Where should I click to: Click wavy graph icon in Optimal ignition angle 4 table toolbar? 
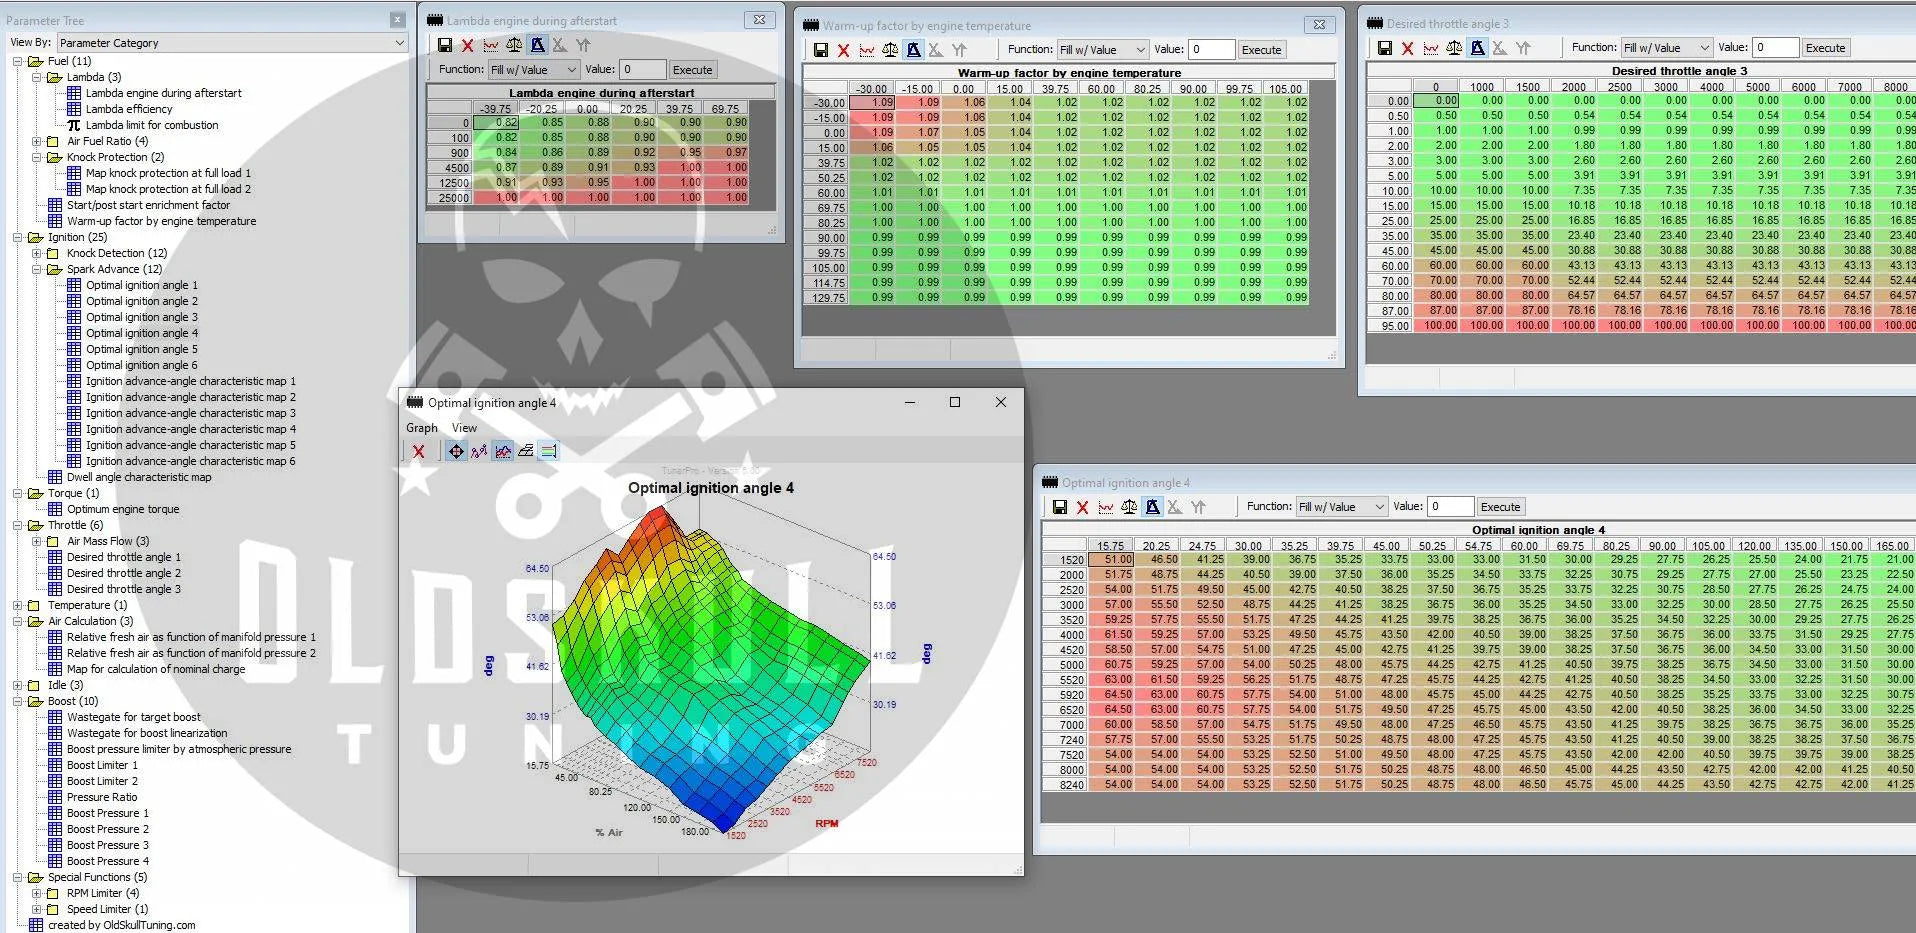1106,507
